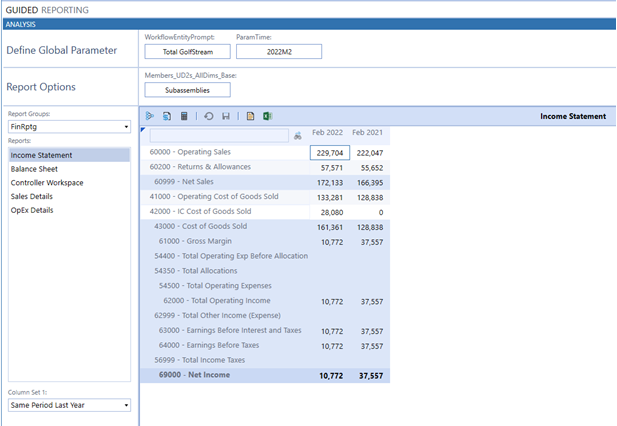This screenshot has width=617, height=426.
Task: Click the ANALYSIS tab header
Action: [x=20, y=24]
